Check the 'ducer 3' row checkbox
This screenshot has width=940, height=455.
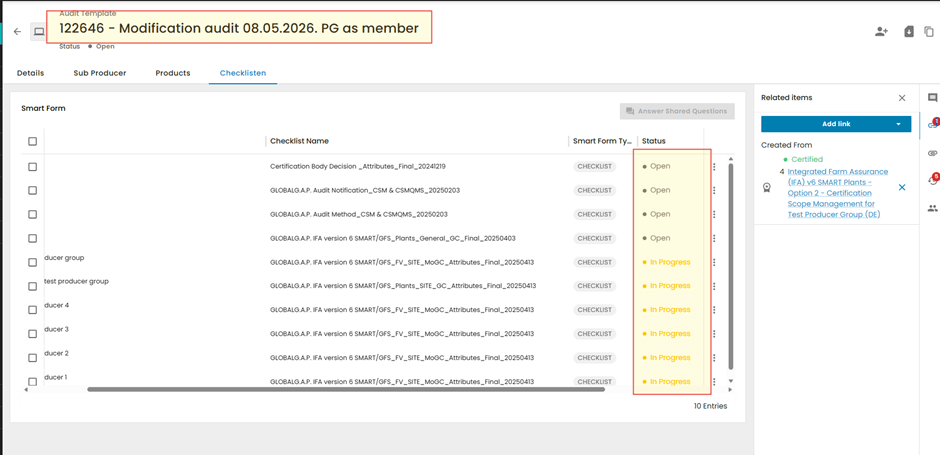click(x=32, y=334)
